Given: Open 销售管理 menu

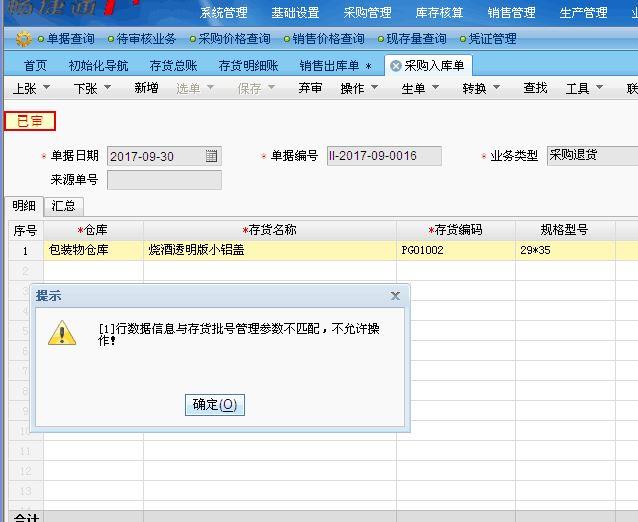Looking at the screenshot, I should 511,13.
